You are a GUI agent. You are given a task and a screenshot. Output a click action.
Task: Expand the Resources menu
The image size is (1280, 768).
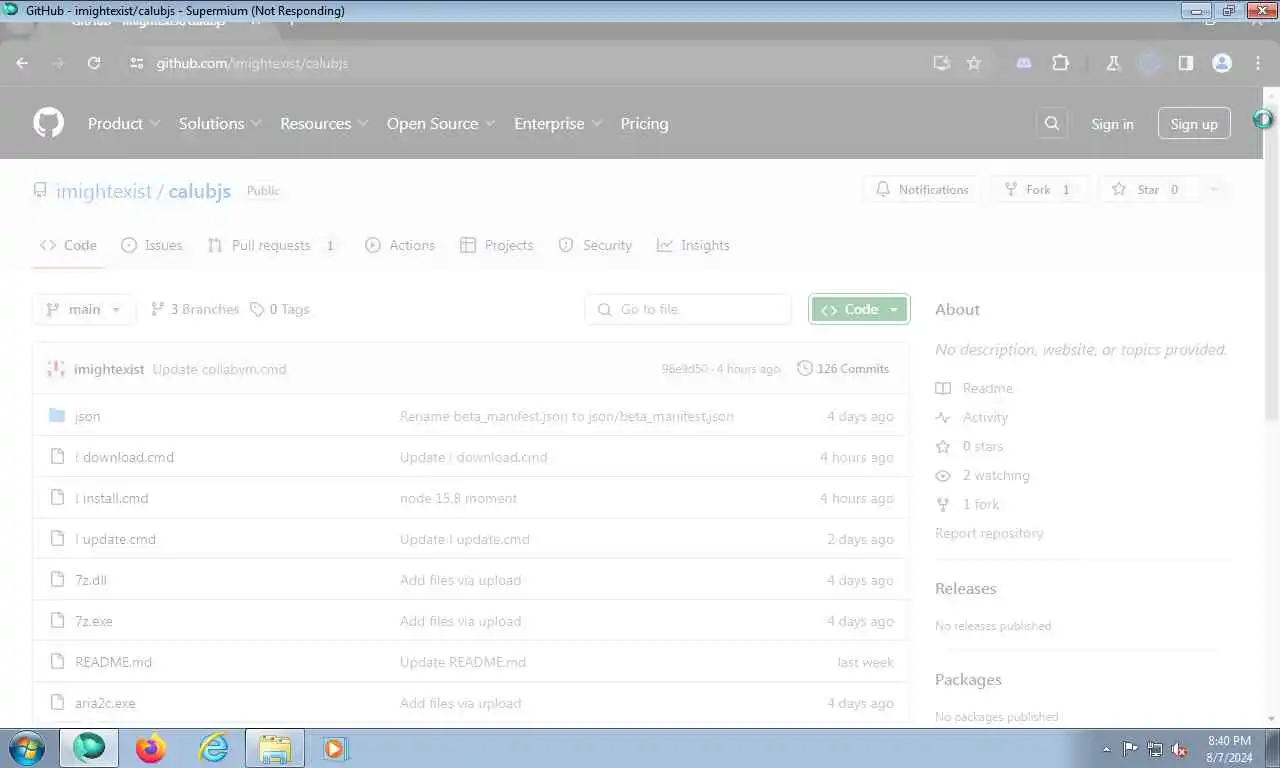tap(324, 123)
